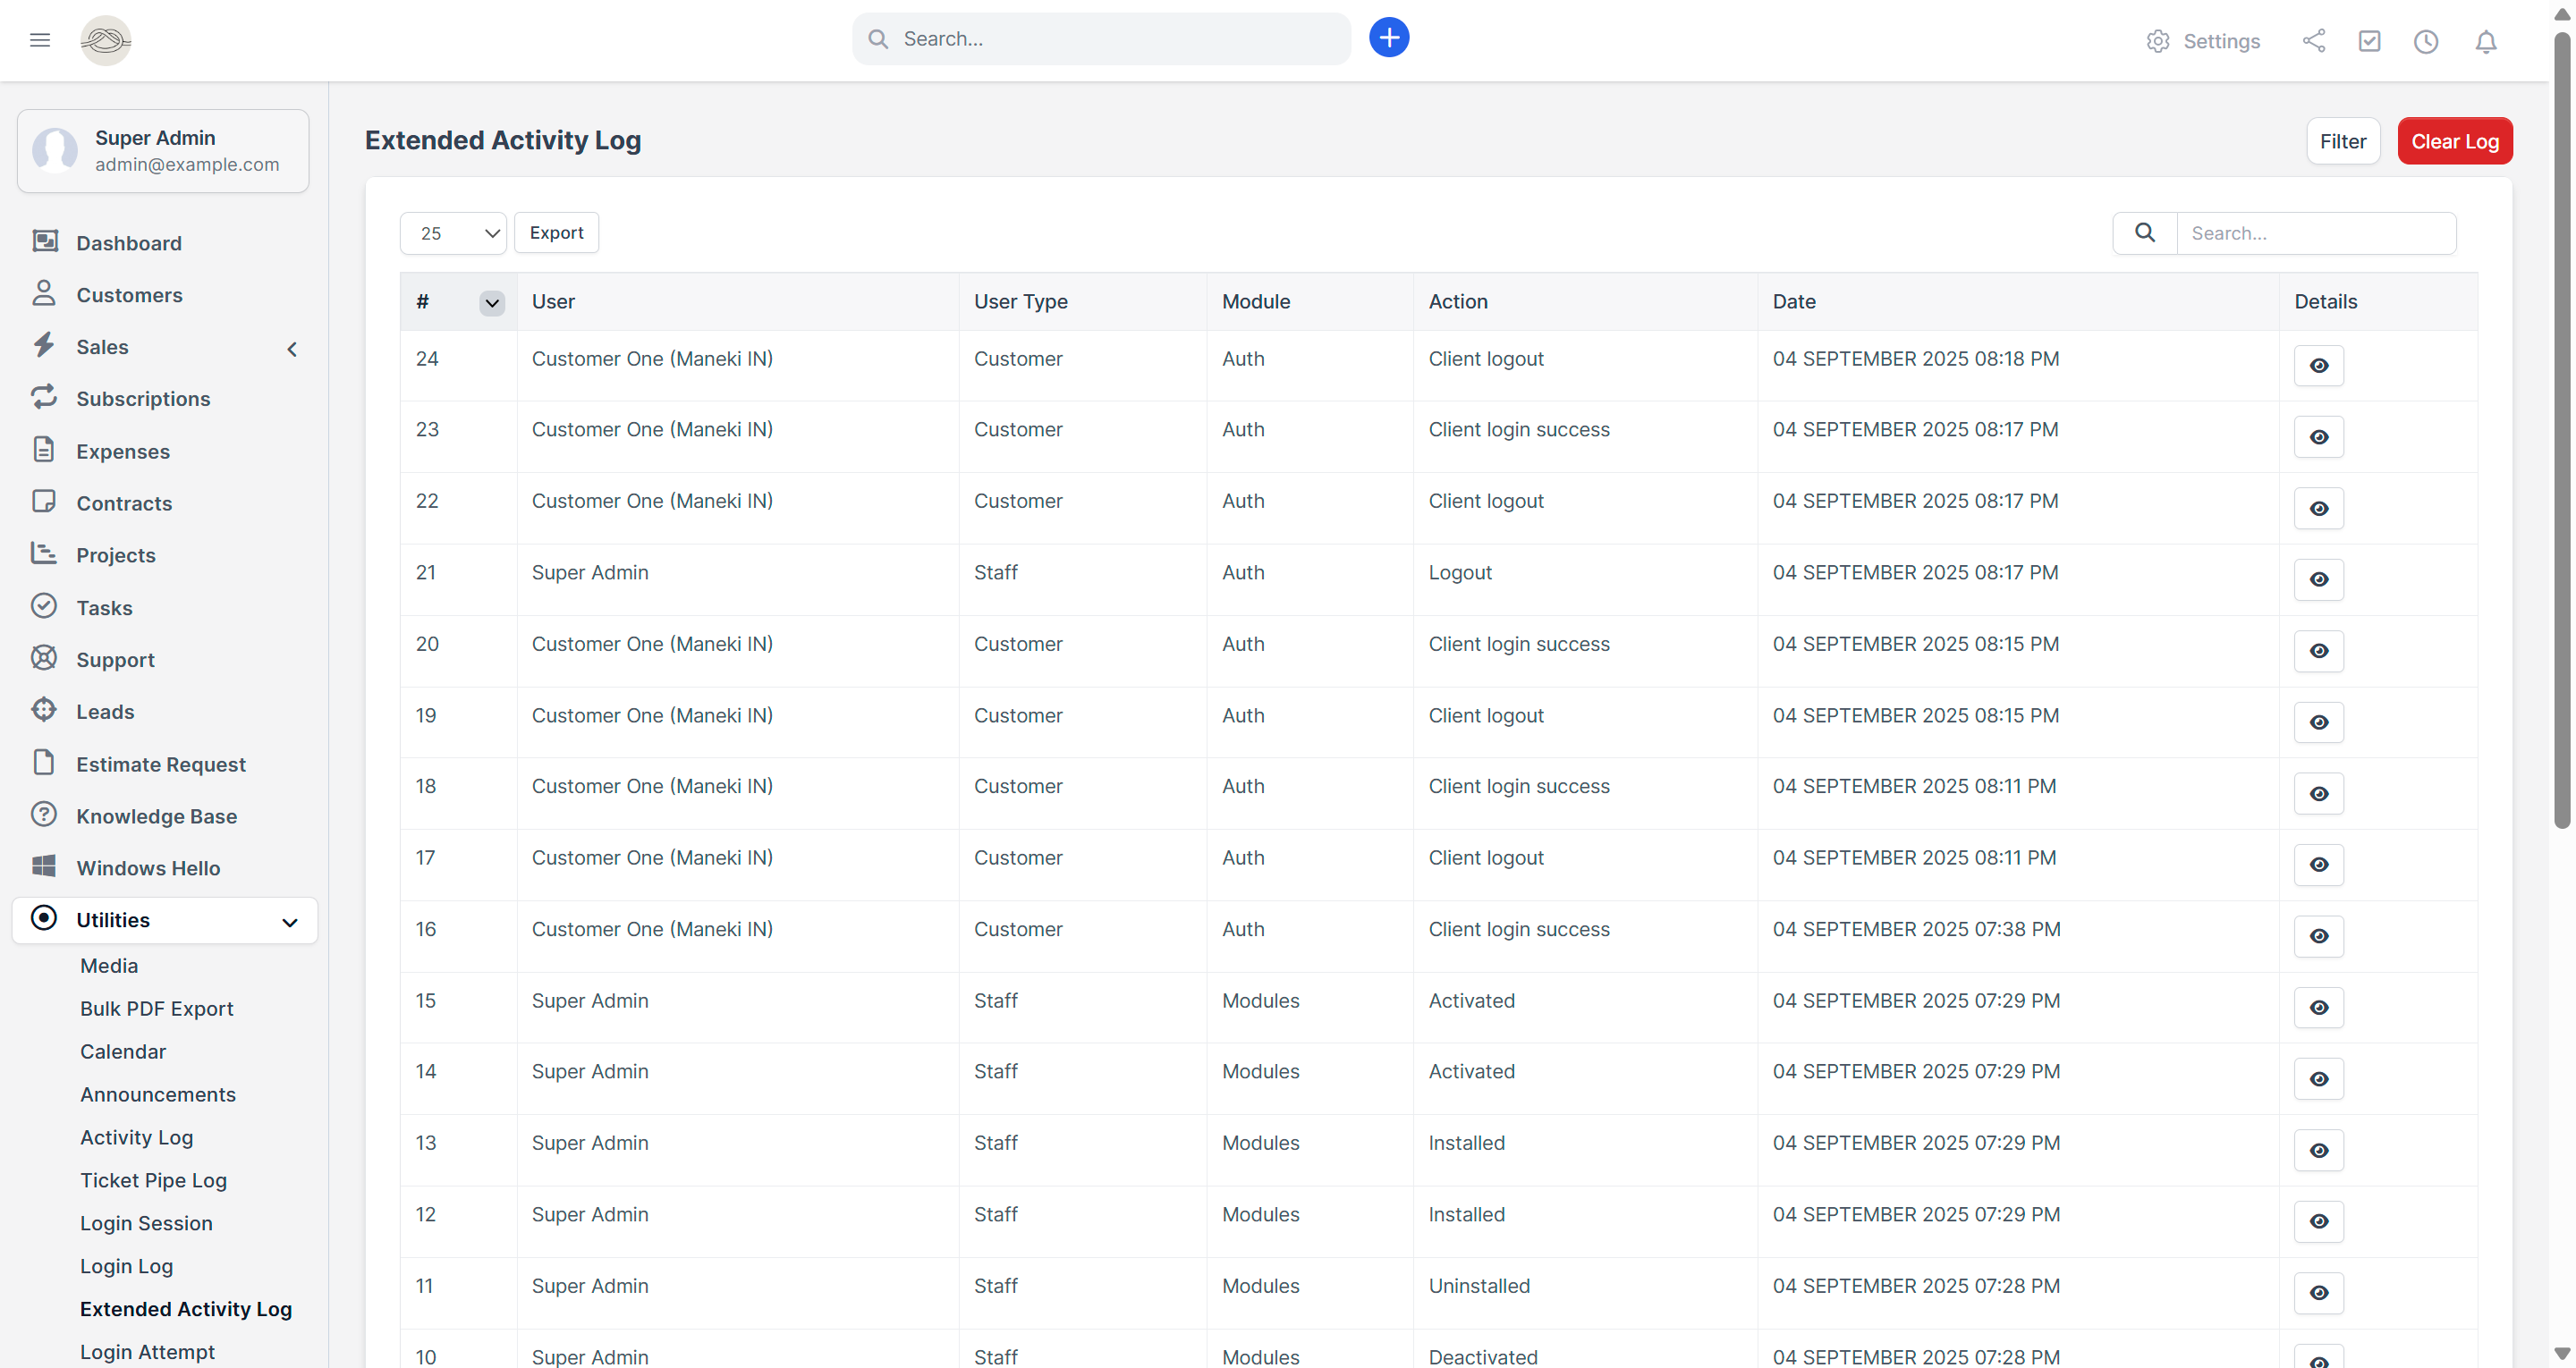Open the to-do checklist icon
Screen dimensions: 2576x1368
pos(2369,41)
